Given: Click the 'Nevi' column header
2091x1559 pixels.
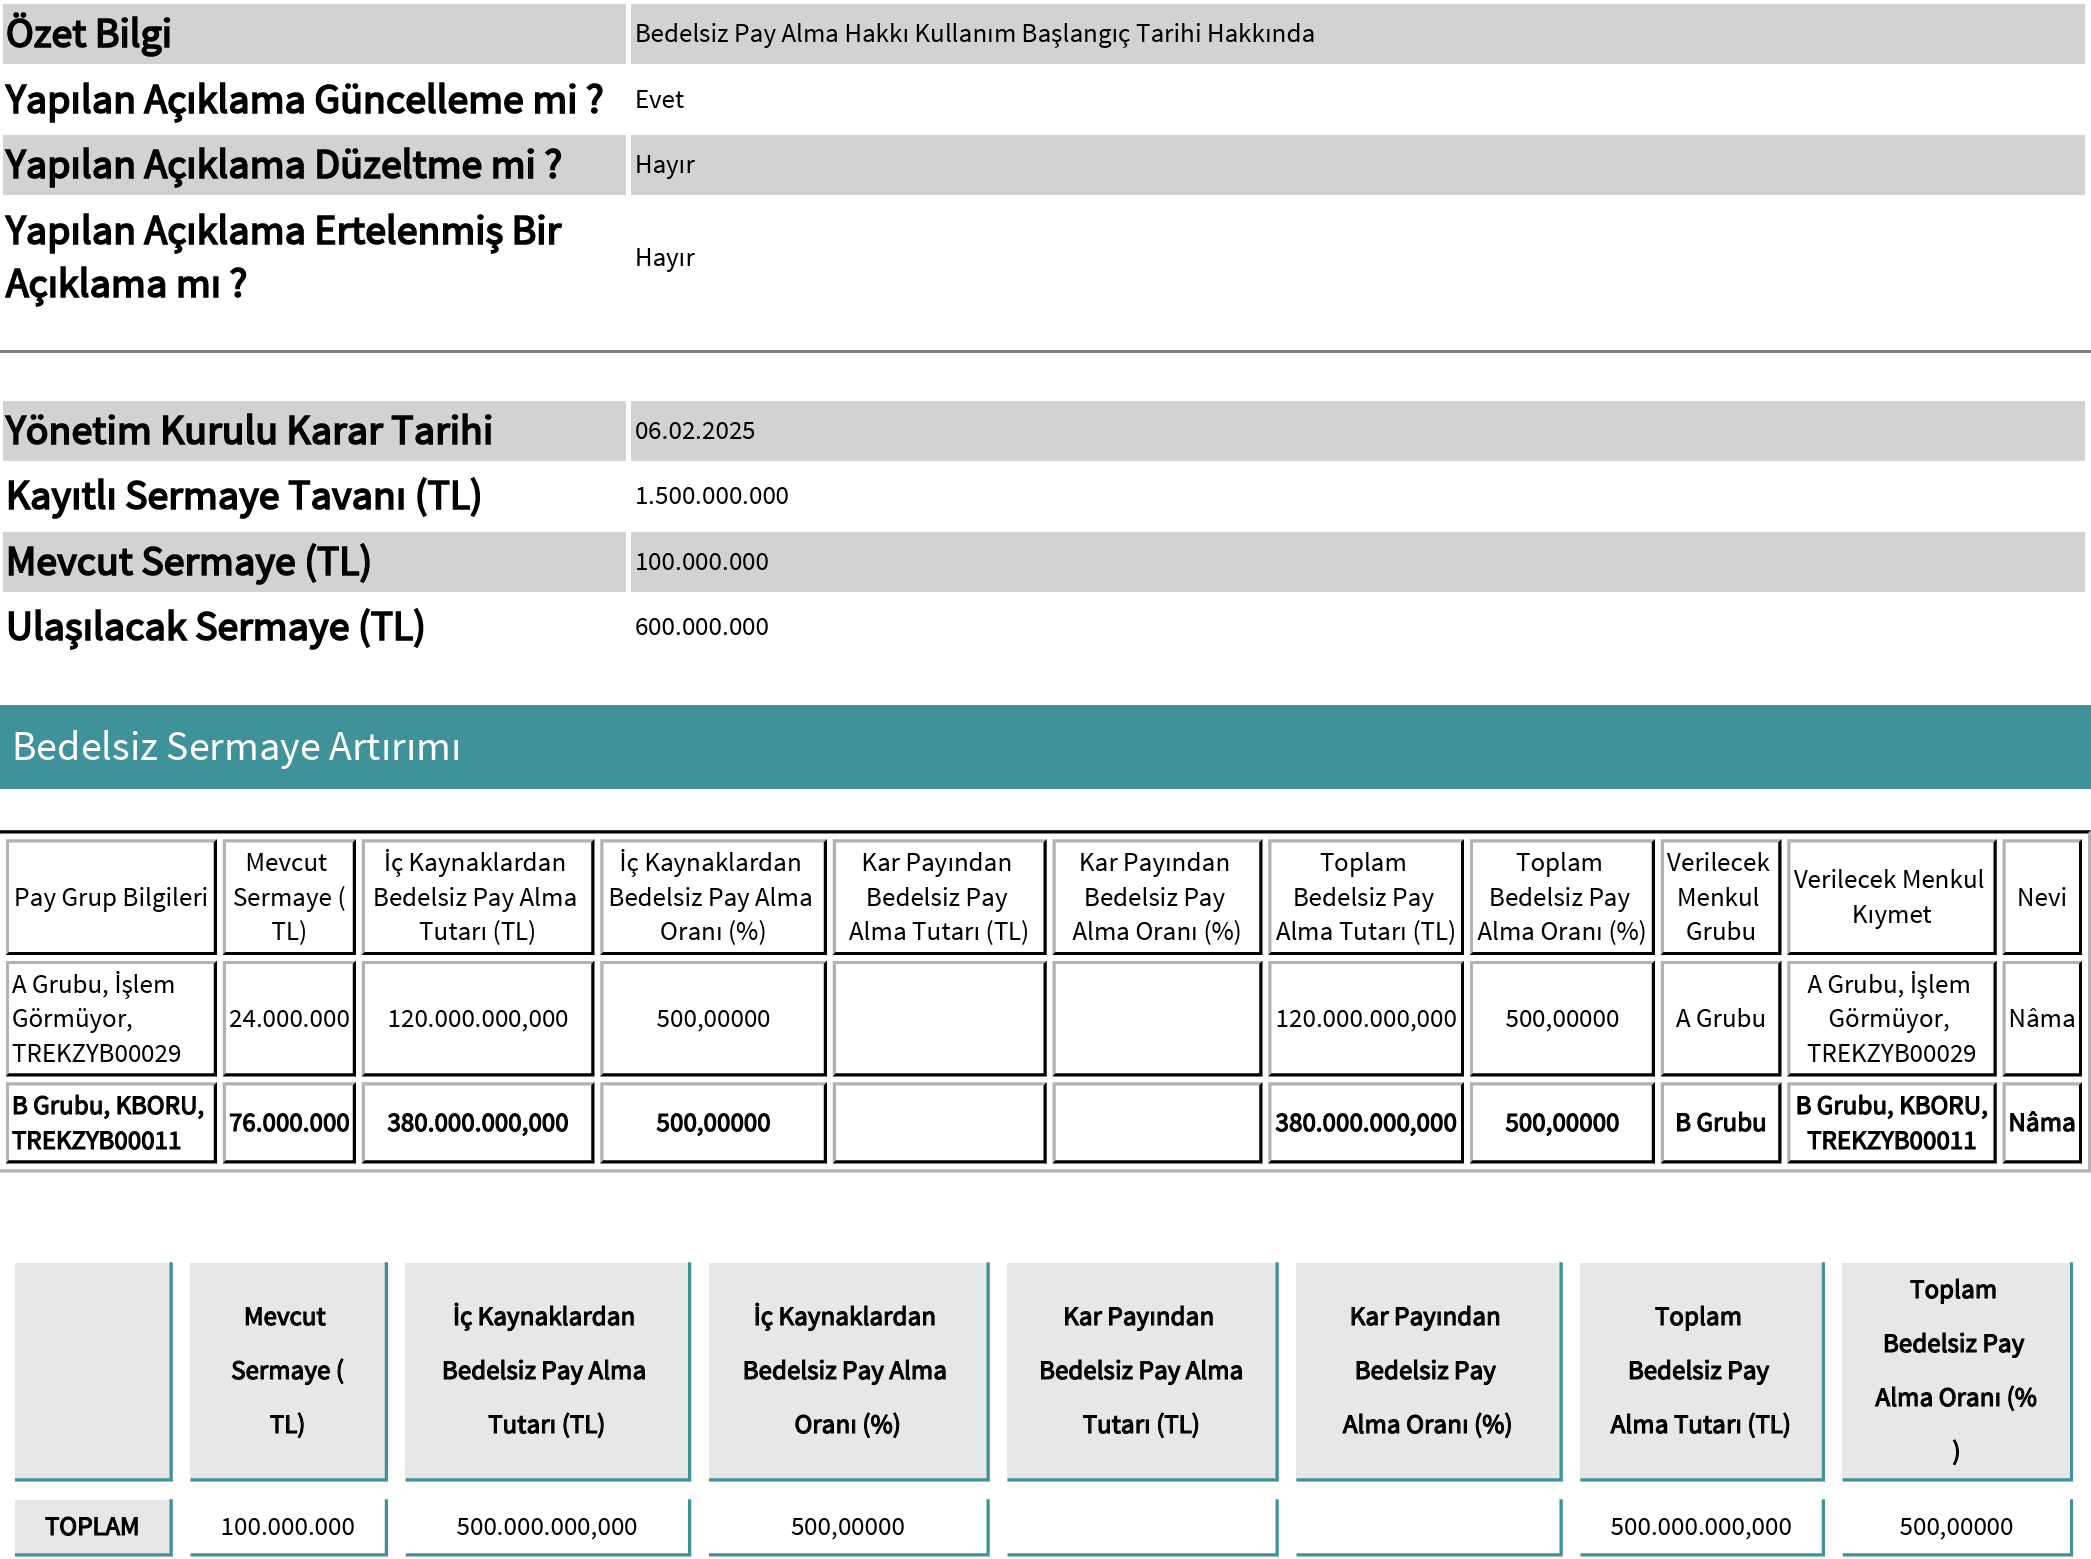Looking at the screenshot, I should pyautogui.click(x=2041, y=897).
